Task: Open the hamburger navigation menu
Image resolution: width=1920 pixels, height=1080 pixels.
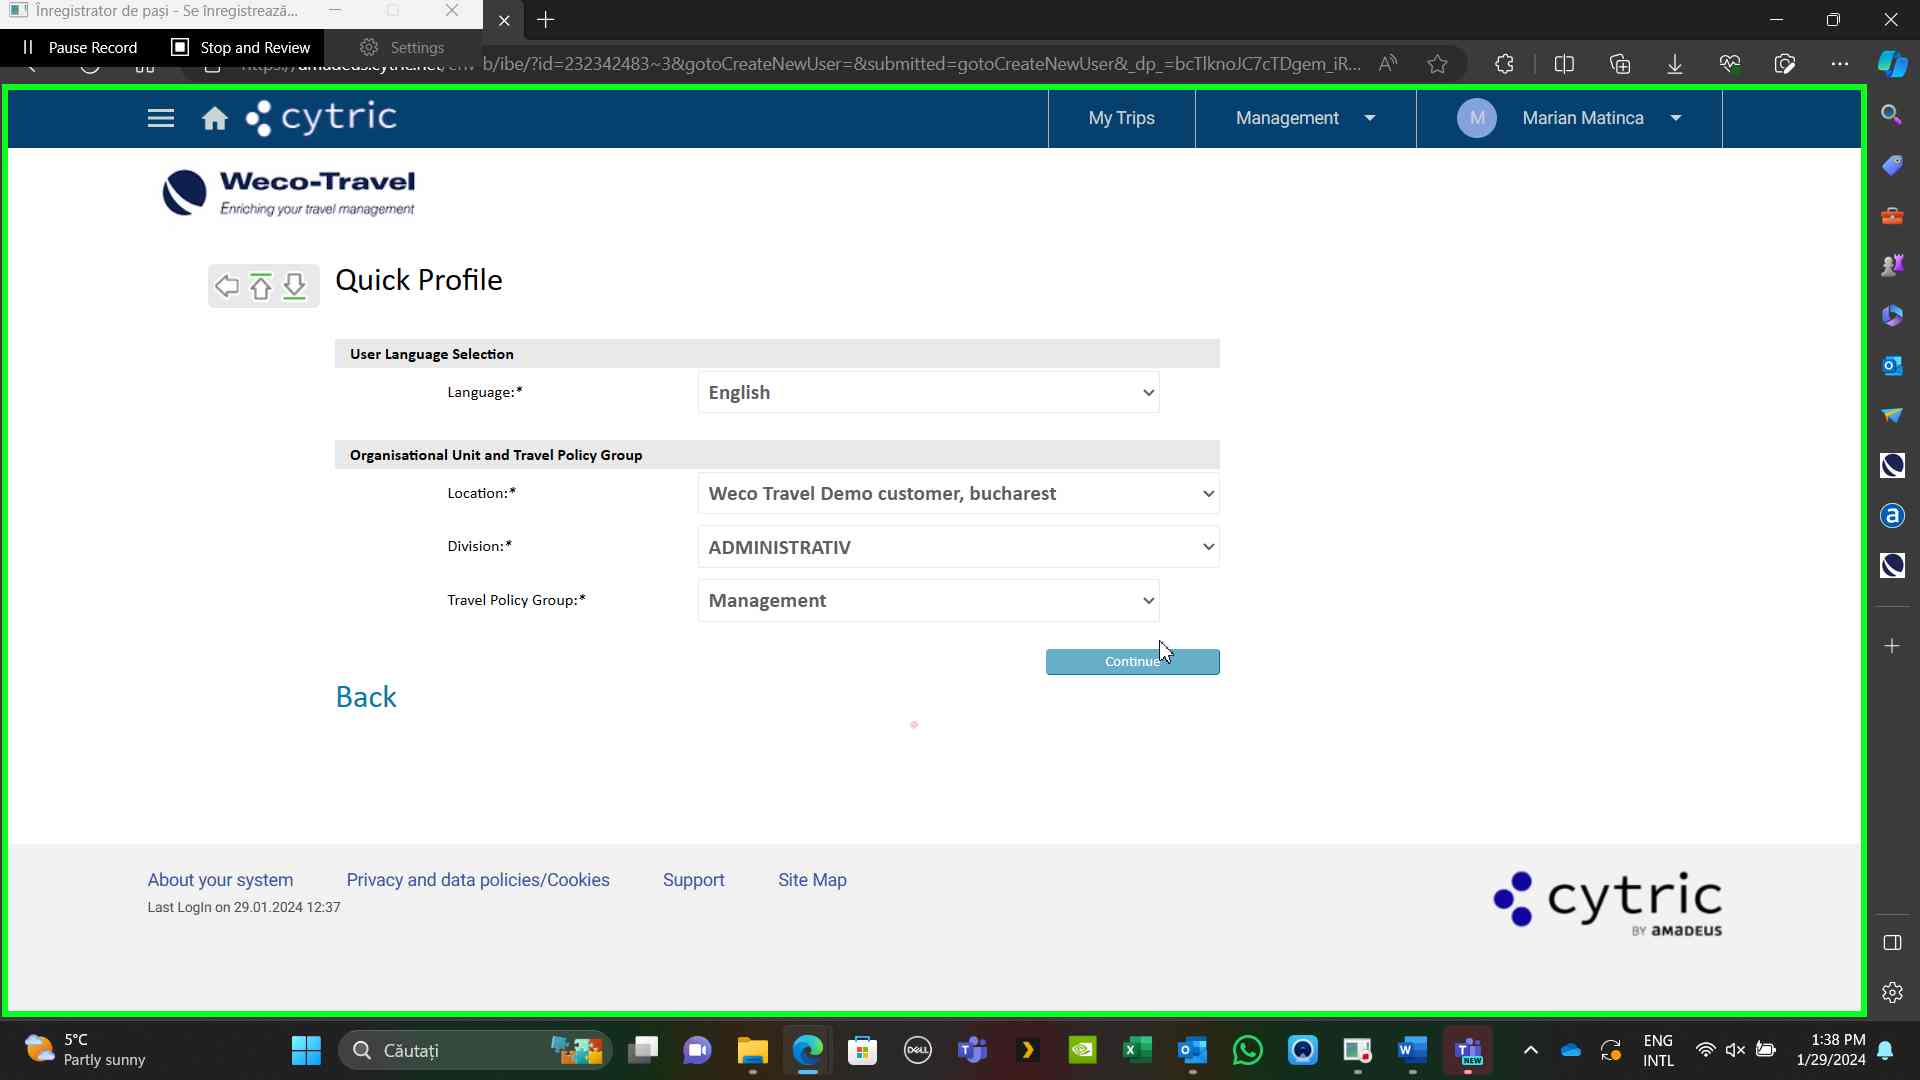Action: 160,118
